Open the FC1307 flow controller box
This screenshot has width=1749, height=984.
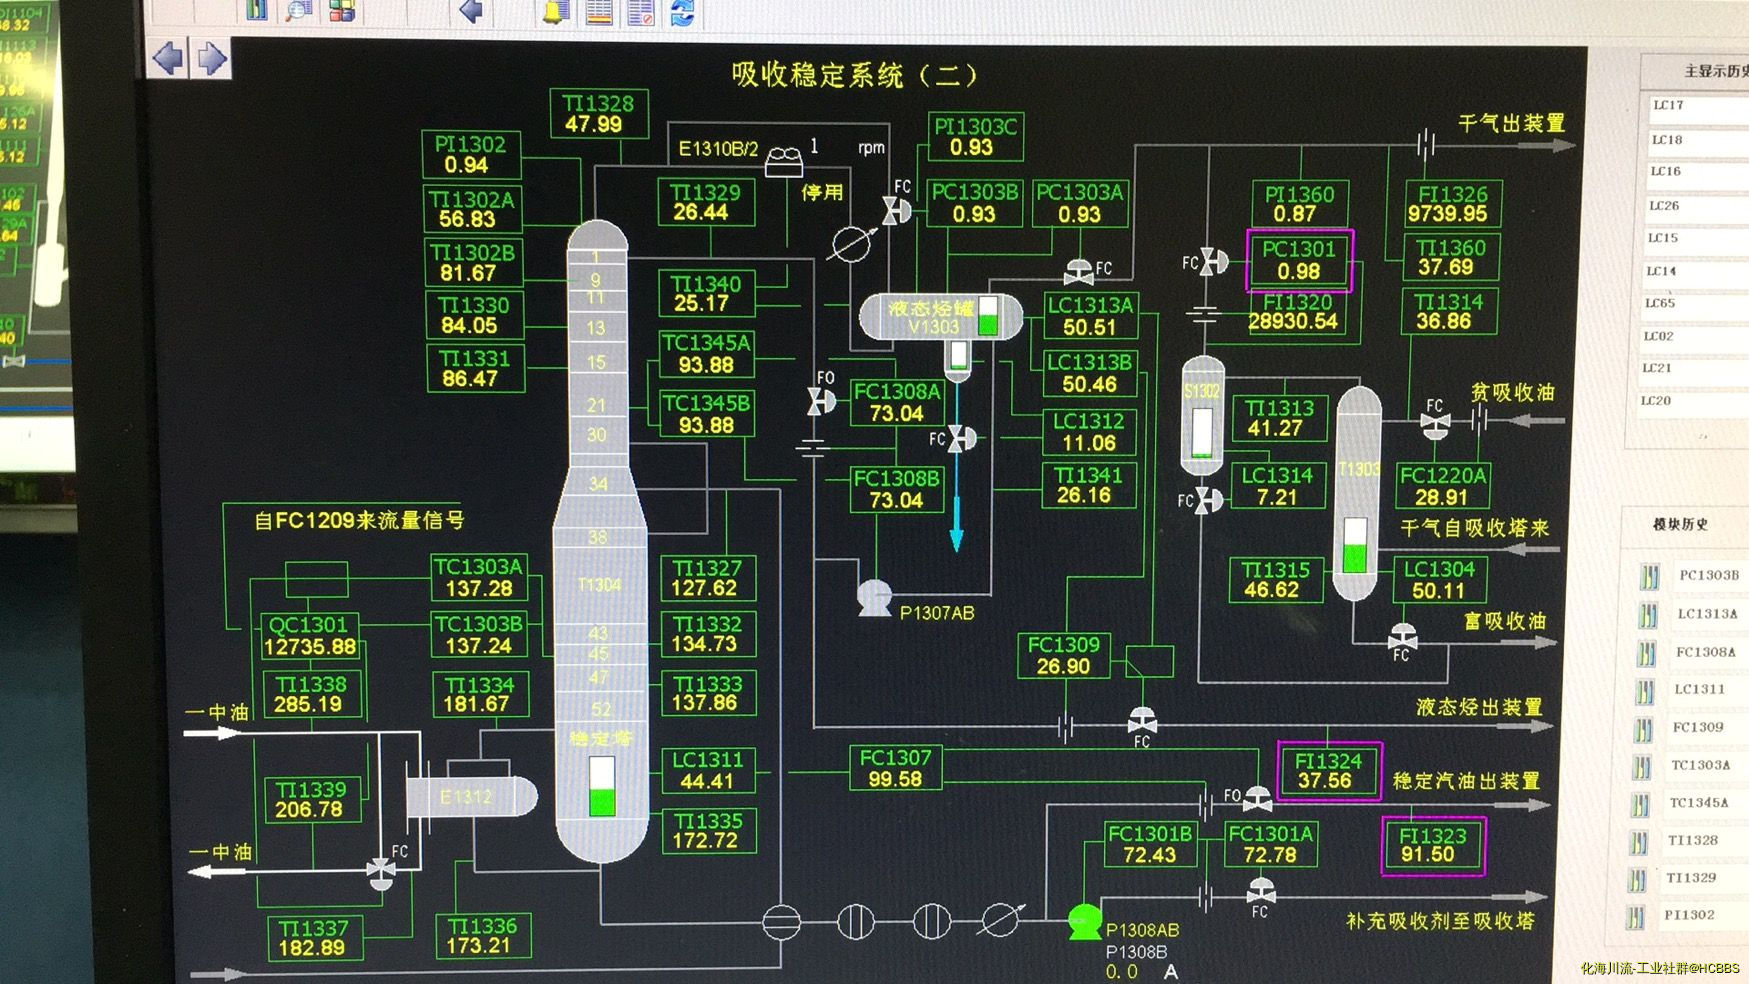(895, 768)
